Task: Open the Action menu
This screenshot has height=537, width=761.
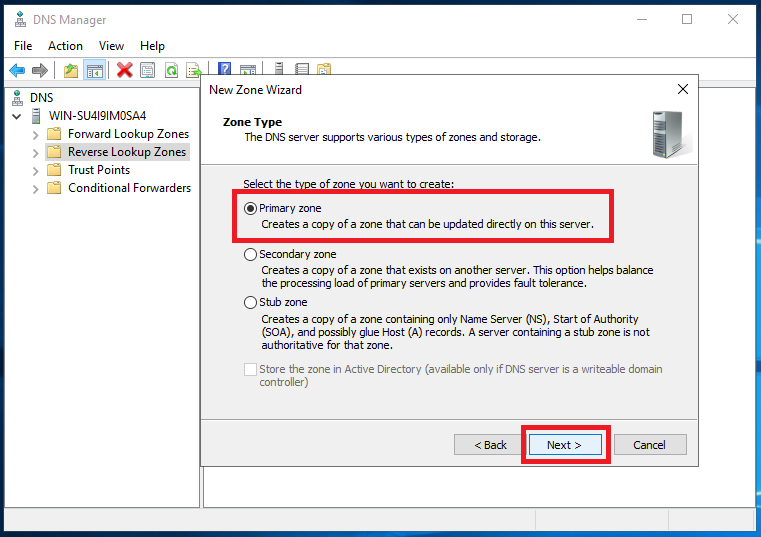Action: pos(65,45)
